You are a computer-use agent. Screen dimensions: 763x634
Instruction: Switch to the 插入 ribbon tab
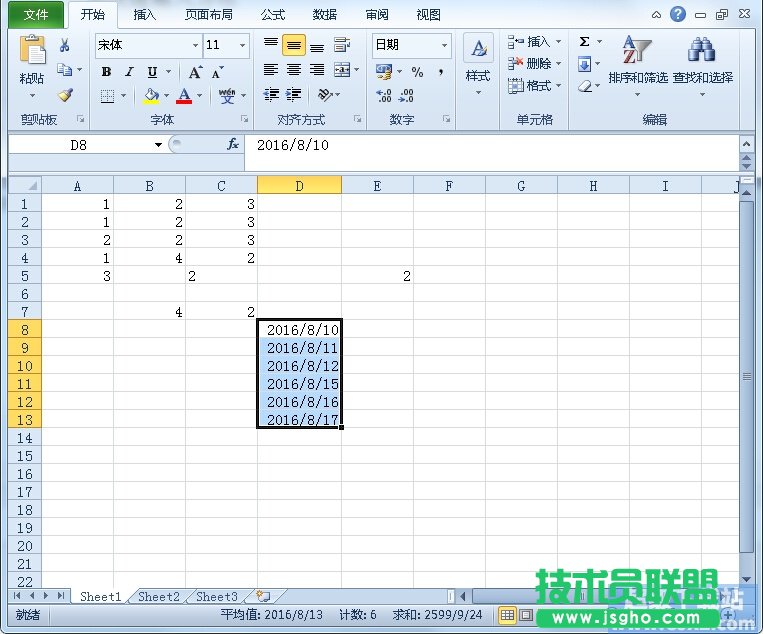[x=145, y=15]
